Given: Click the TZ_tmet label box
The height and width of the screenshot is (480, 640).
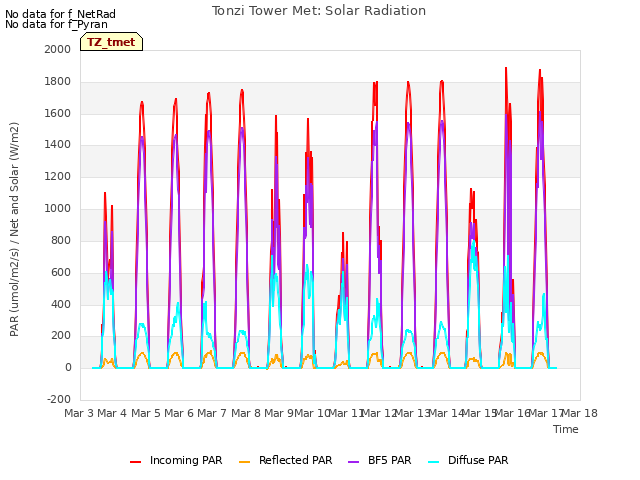Looking at the screenshot, I should click(x=111, y=42).
